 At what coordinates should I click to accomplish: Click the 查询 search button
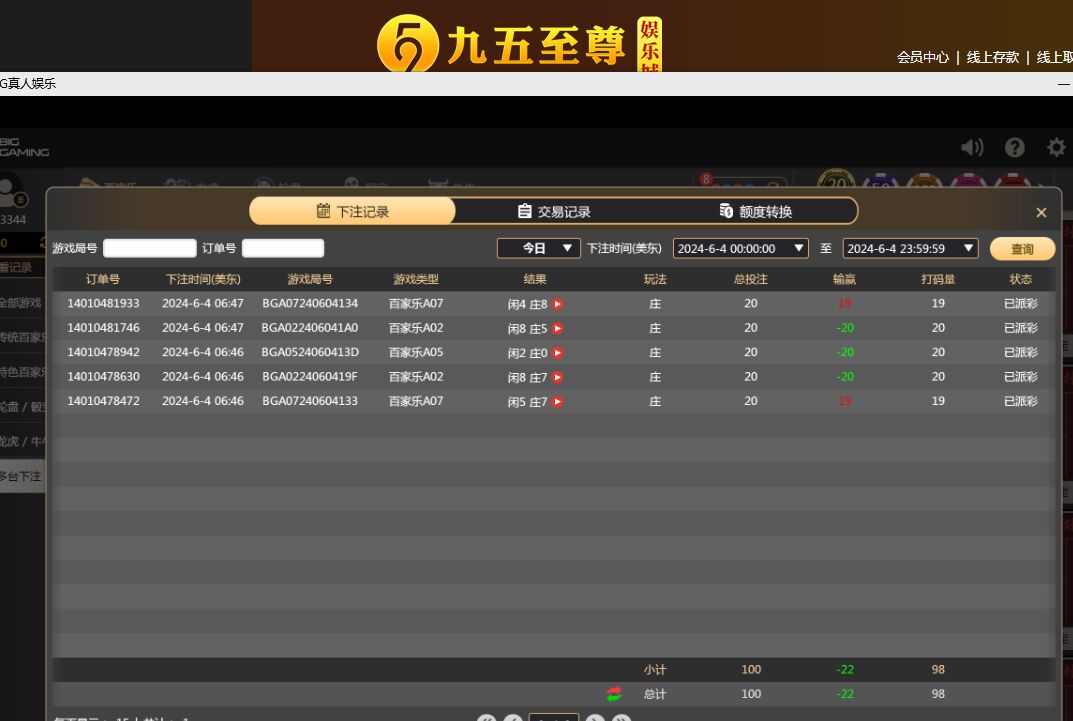point(1022,249)
